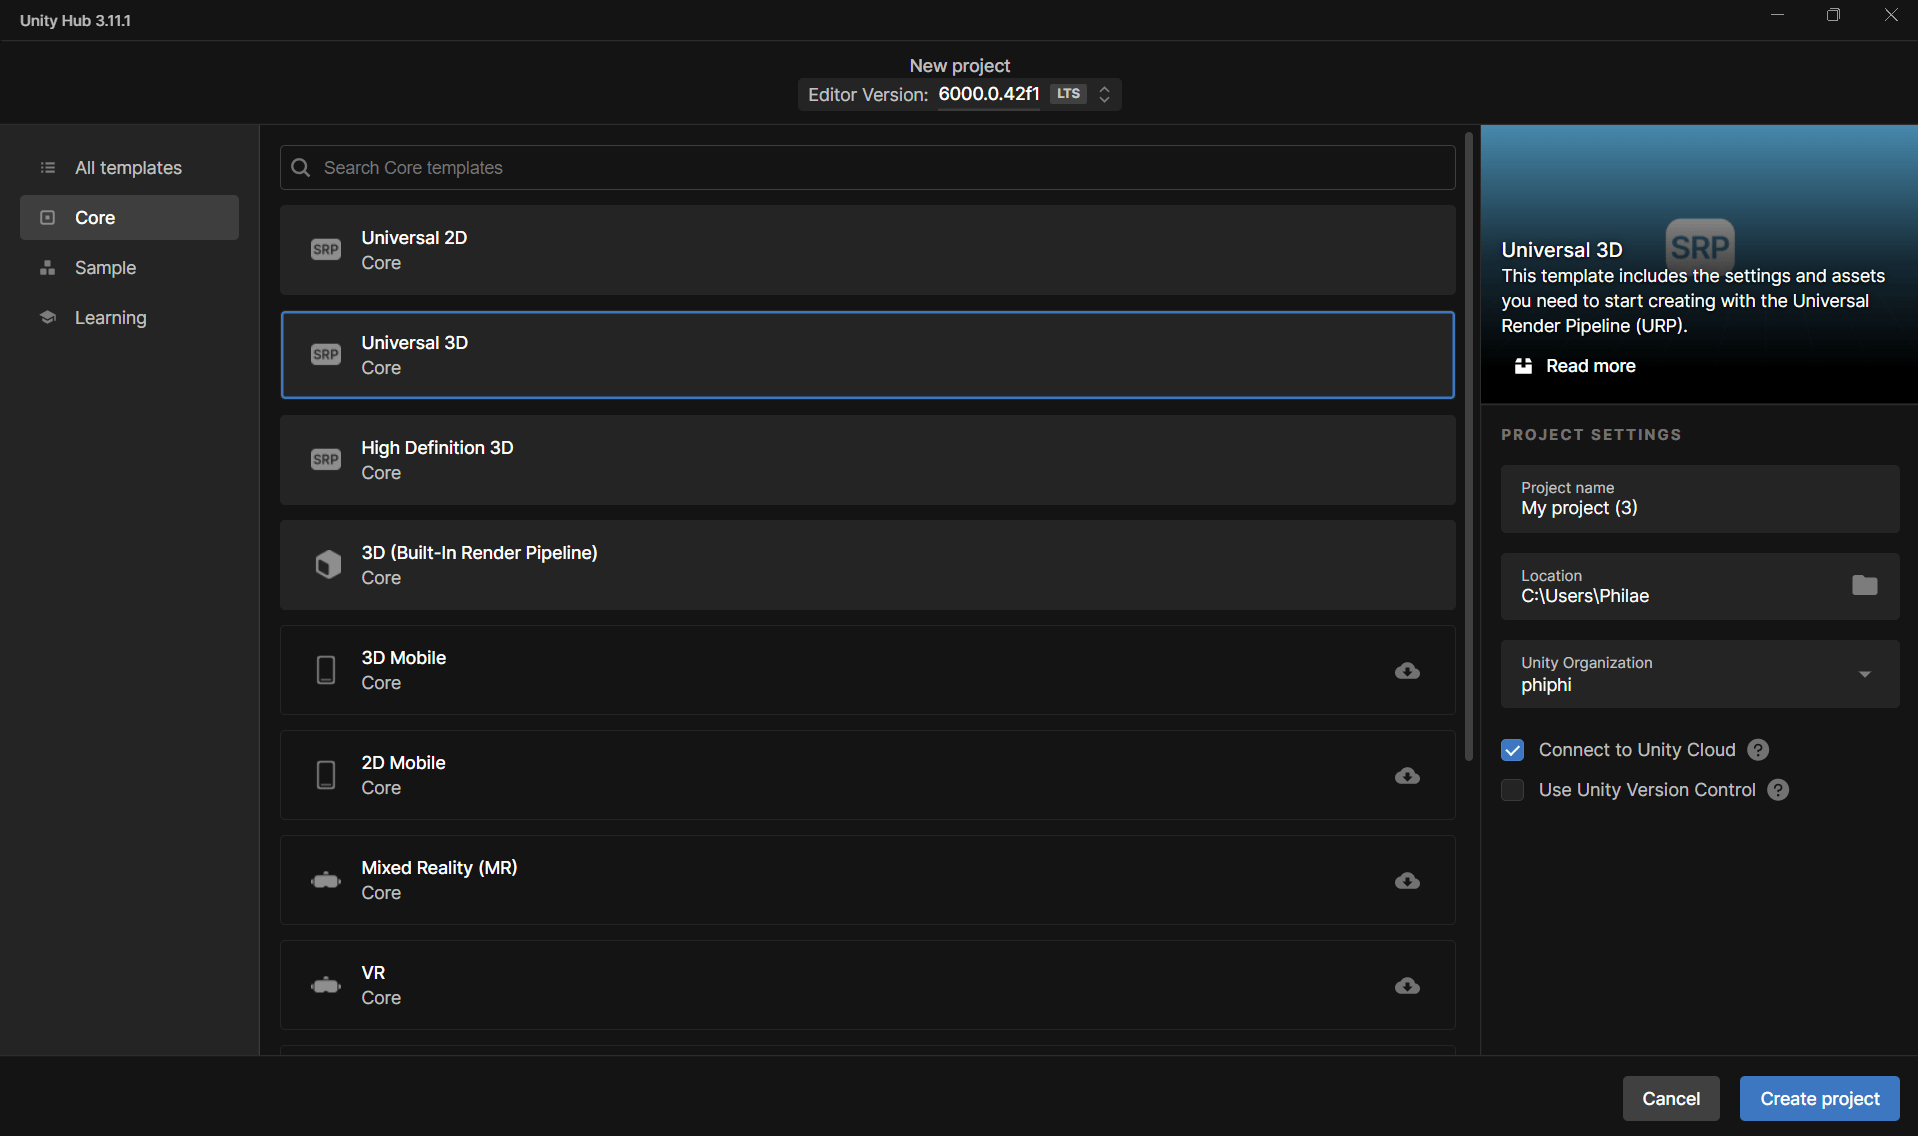Choose the 3D (Built-In Render Pipeline) template
Viewport: 1918px width, 1136px height.
pyautogui.click(x=867, y=565)
